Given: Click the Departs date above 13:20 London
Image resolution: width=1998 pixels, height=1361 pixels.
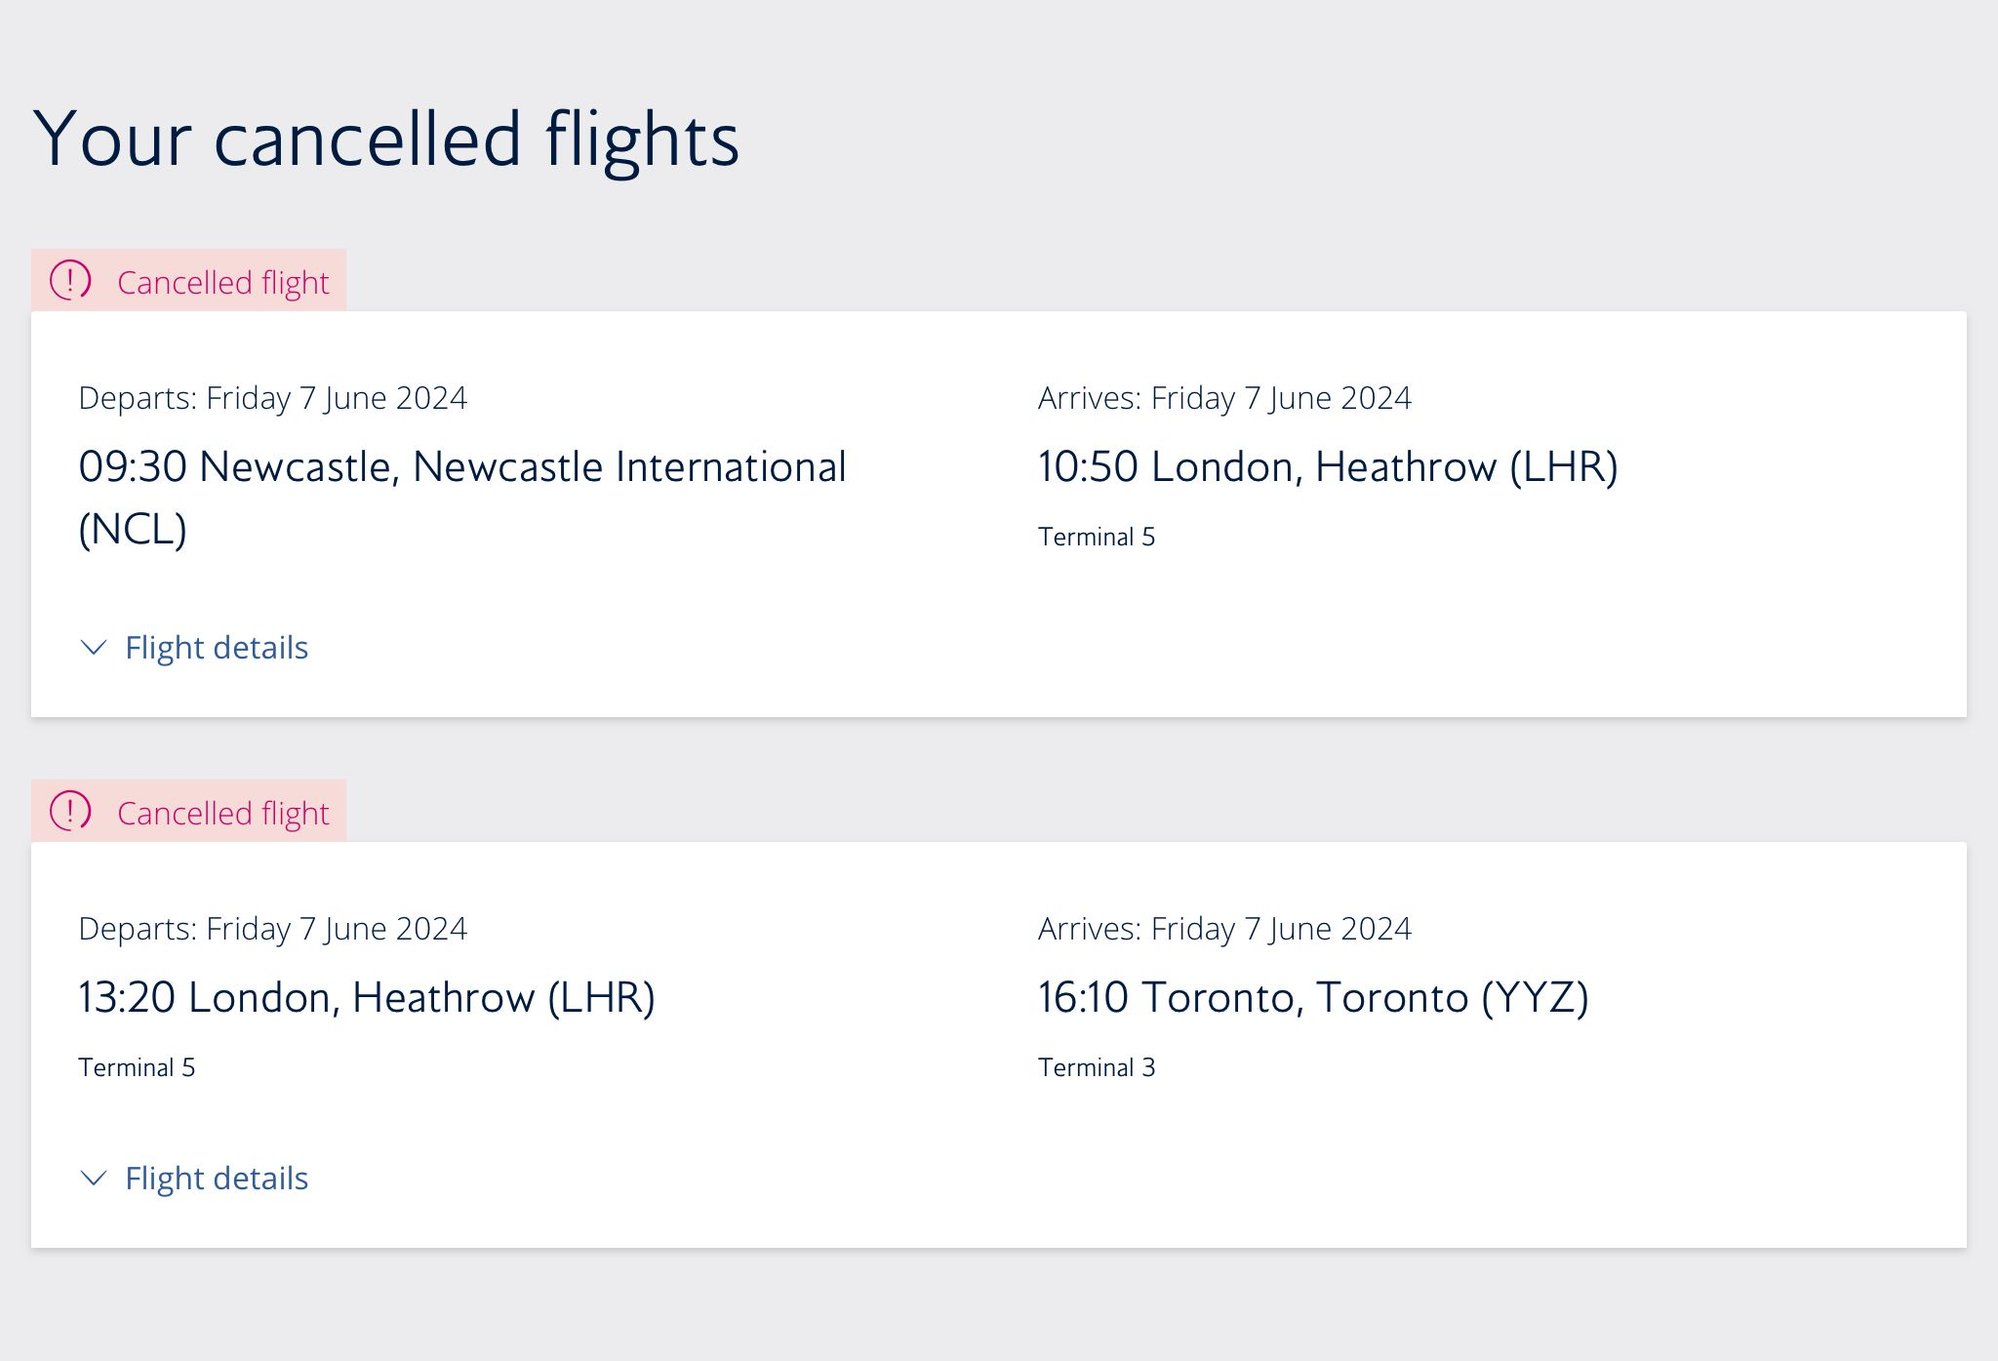Looking at the screenshot, I should [272, 929].
